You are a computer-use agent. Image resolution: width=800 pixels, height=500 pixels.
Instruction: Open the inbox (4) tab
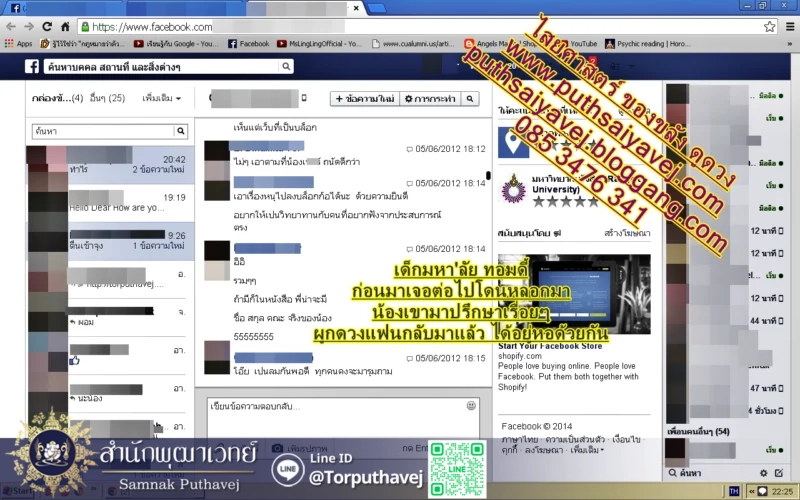click(57, 98)
